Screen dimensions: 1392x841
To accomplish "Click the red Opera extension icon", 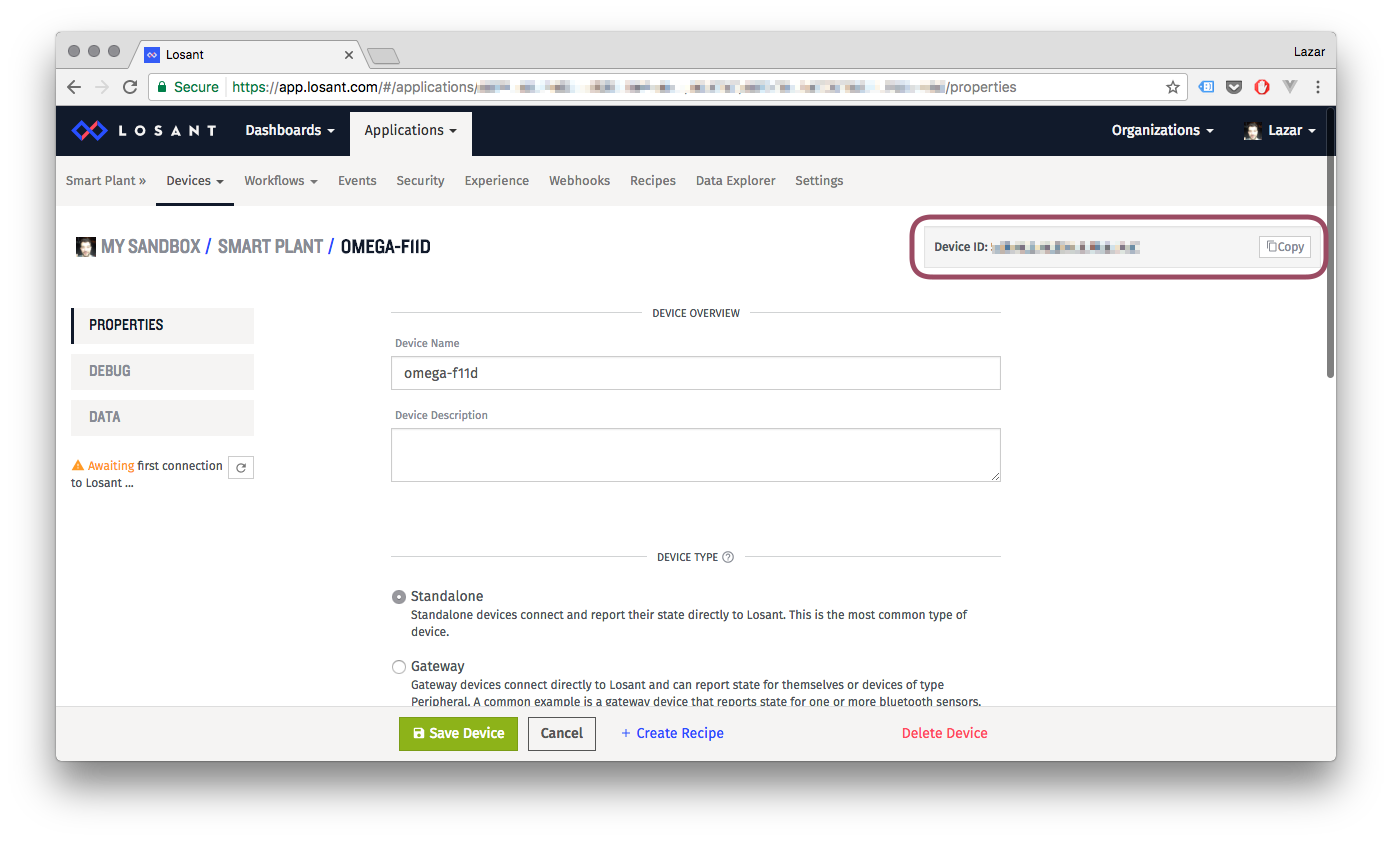I will click(1262, 87).
